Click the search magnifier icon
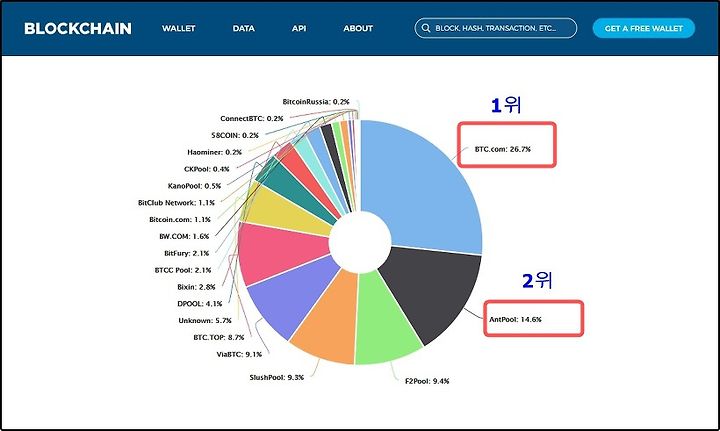Screen dimensions: 720x431 [x=426, y=28]
